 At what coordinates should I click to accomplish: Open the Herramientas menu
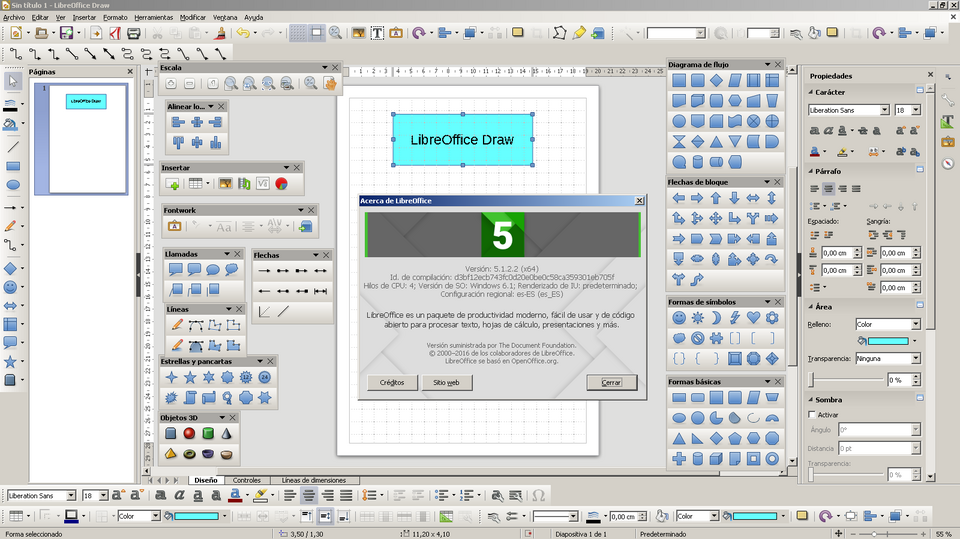(x=154, y=17)
